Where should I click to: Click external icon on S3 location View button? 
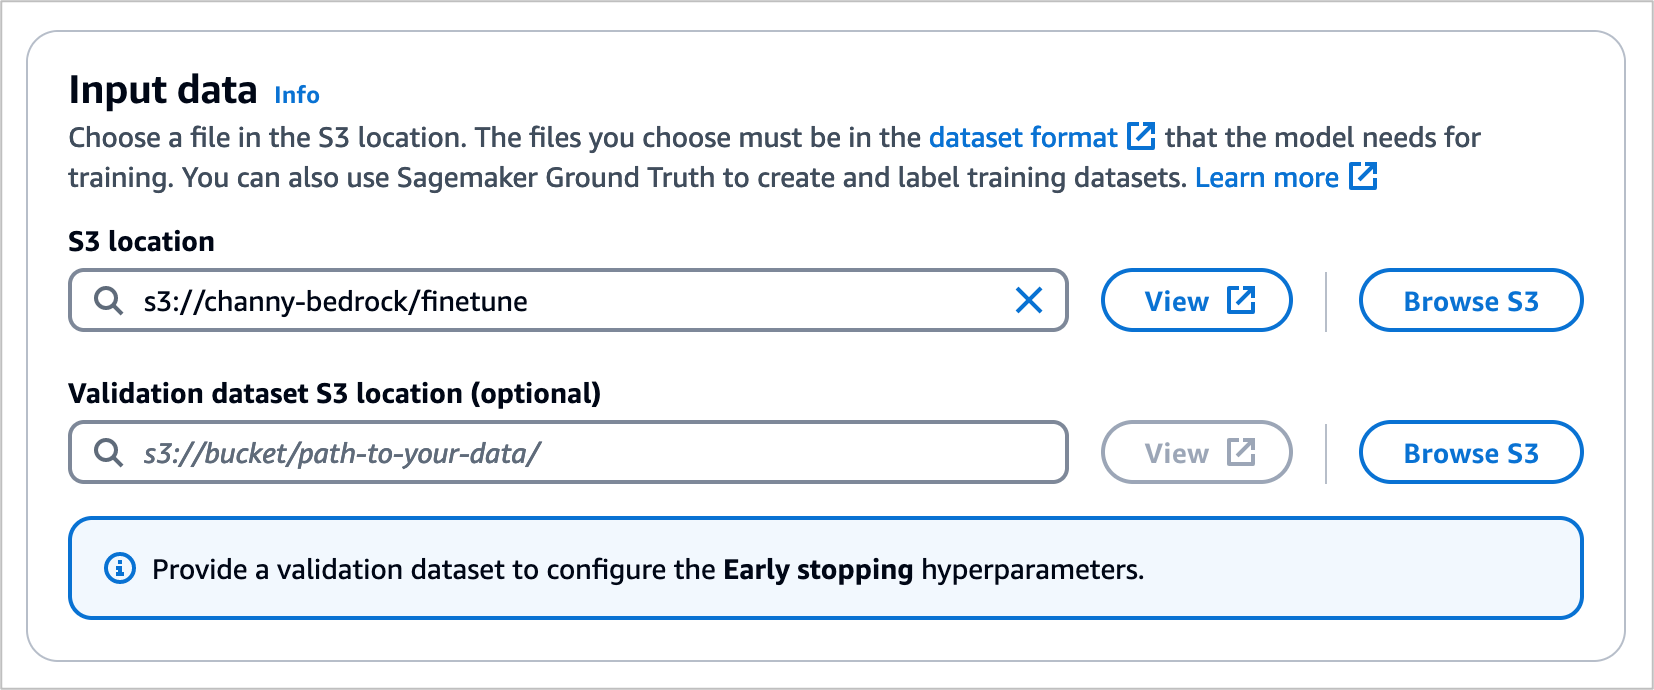(1241, 300)
